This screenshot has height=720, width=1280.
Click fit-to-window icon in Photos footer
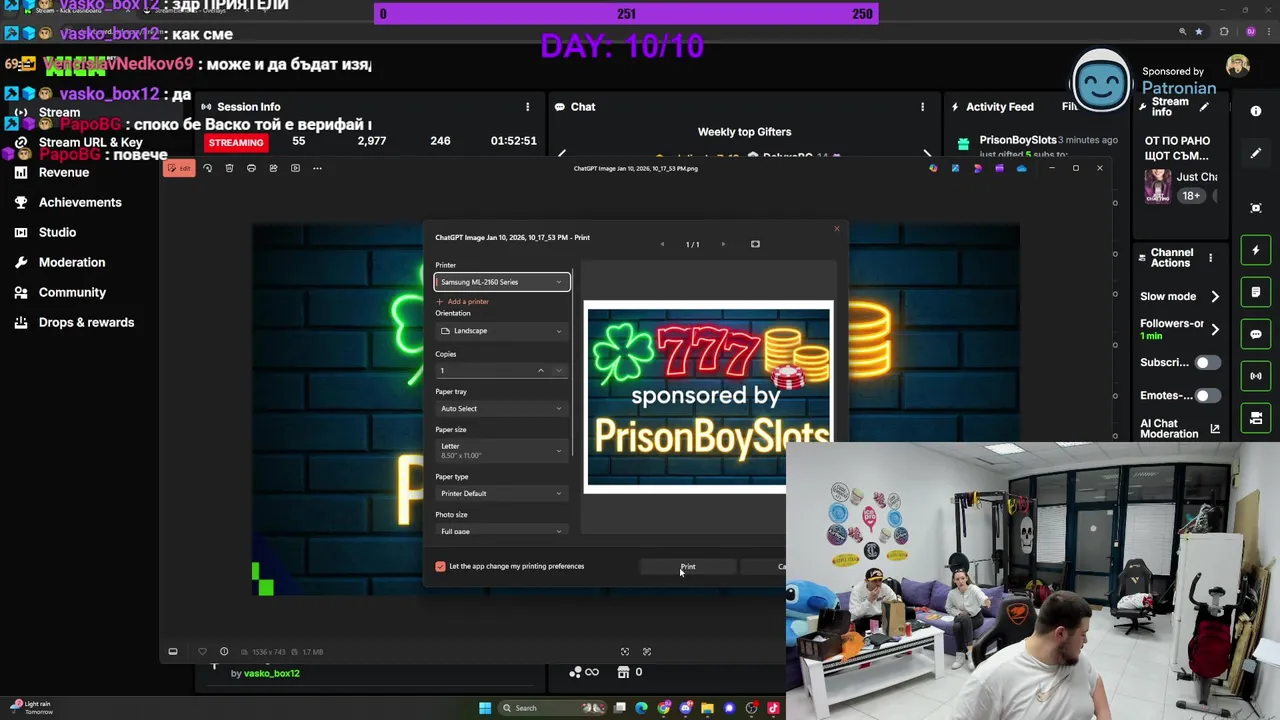click(x=625, y=651)
